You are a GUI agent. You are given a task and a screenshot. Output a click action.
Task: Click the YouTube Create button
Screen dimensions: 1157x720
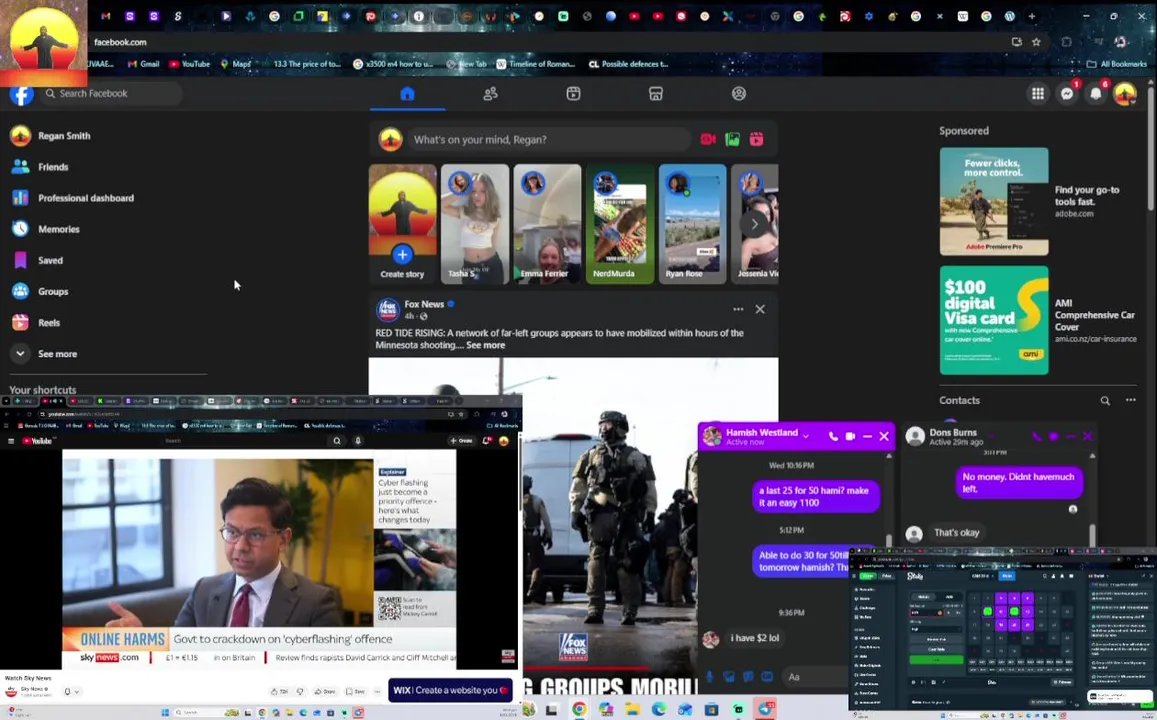tap(462, 440)
